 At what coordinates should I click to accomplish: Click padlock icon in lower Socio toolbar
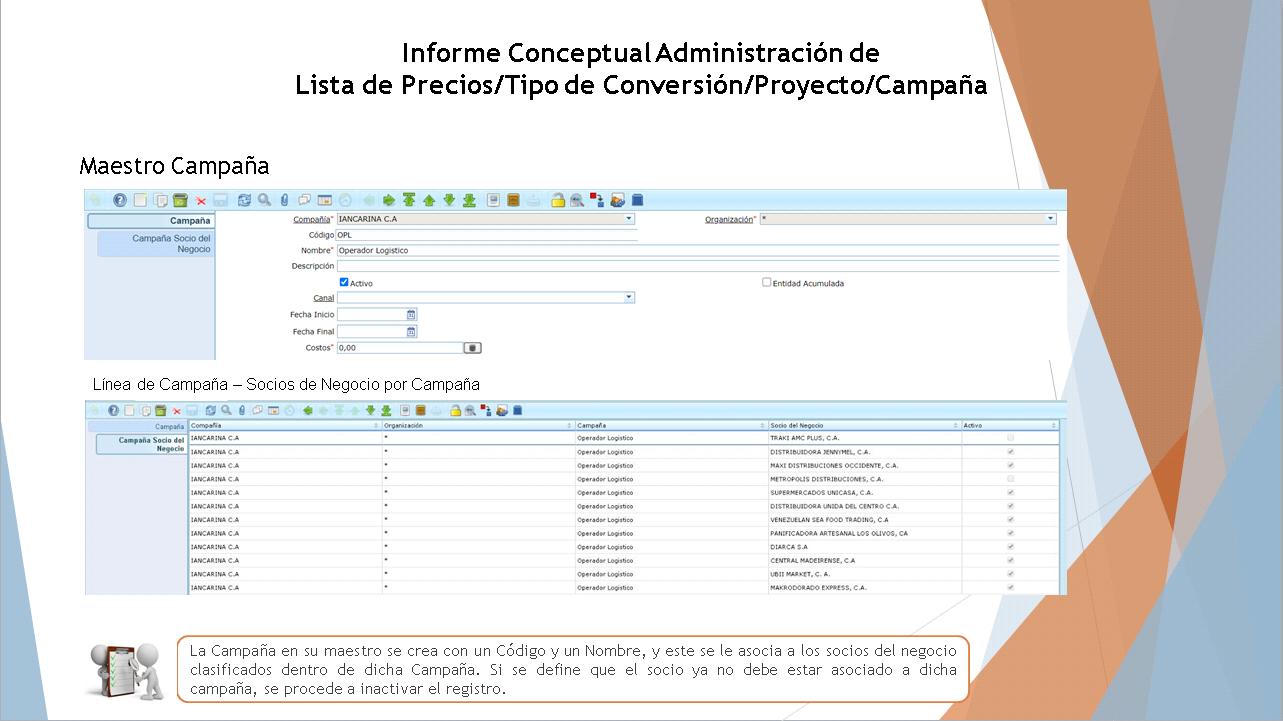tap(455, 410)
